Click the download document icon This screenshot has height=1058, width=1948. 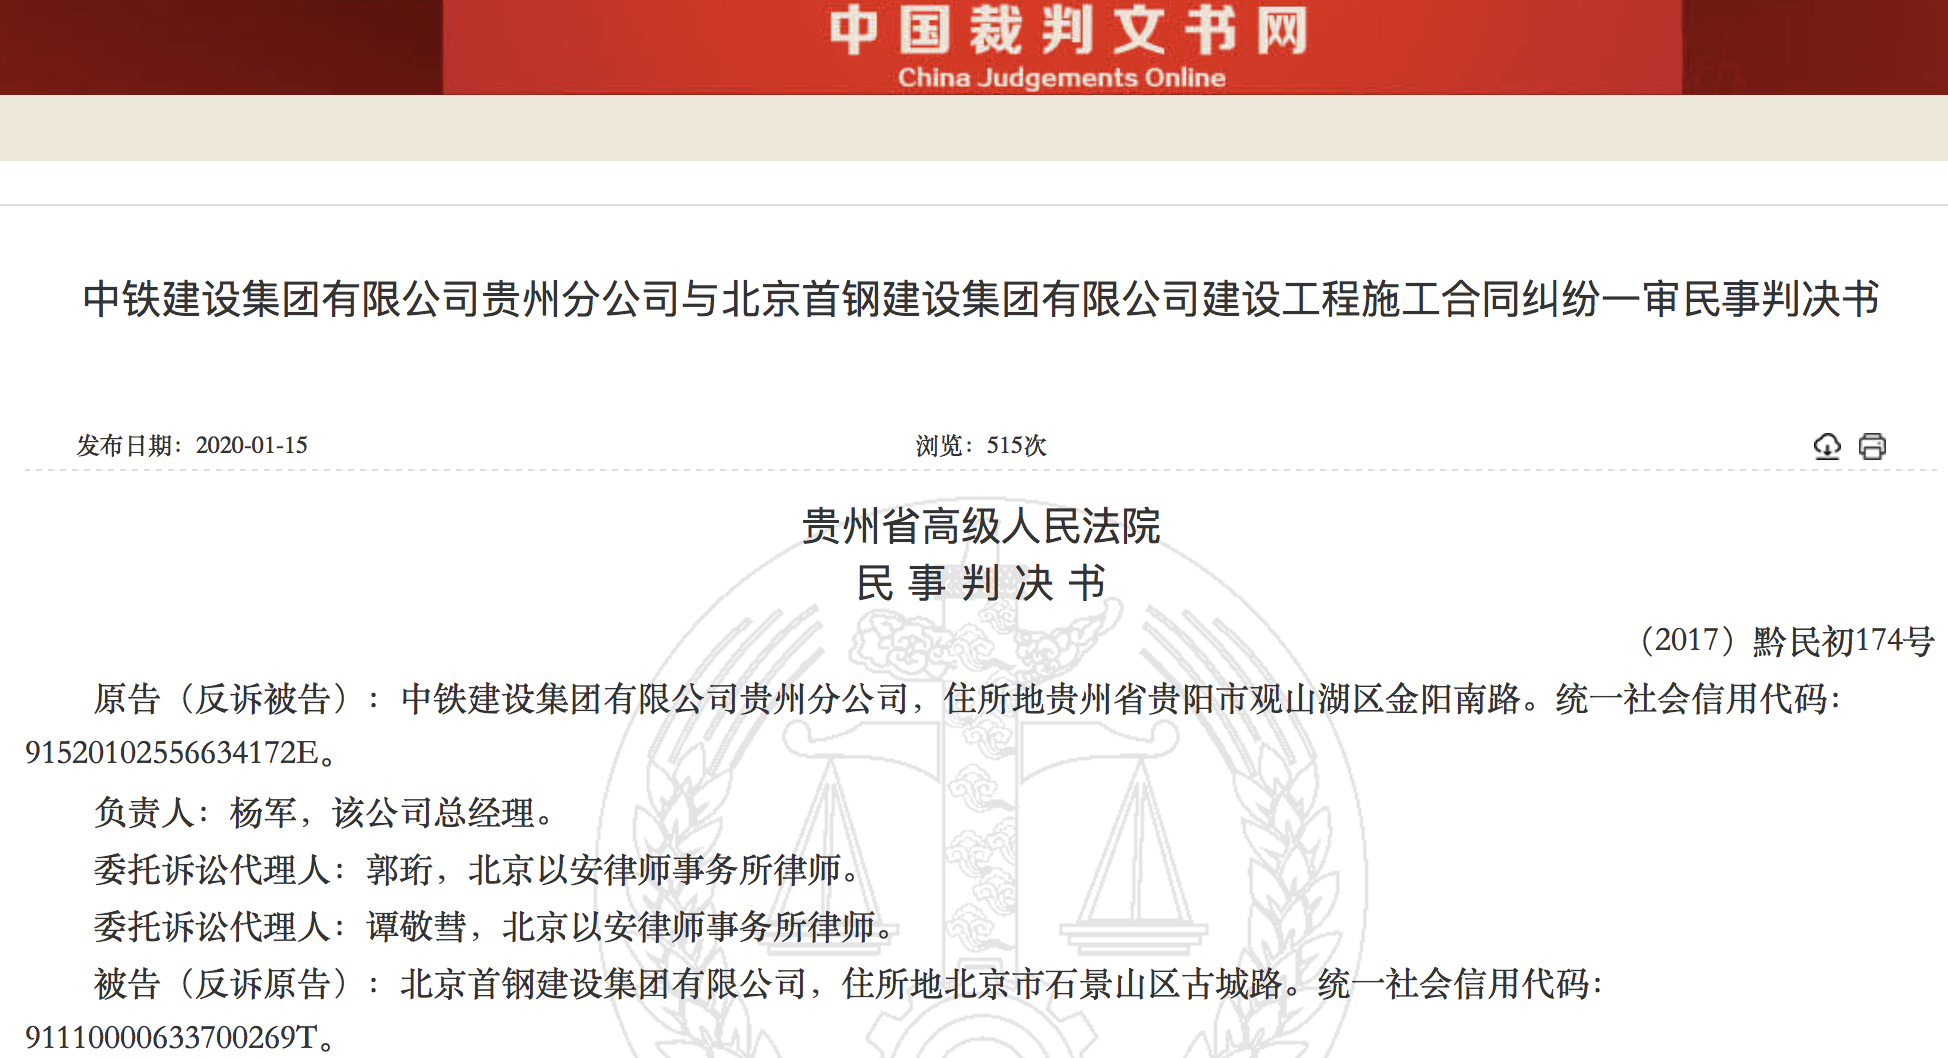pos(1827,446)
